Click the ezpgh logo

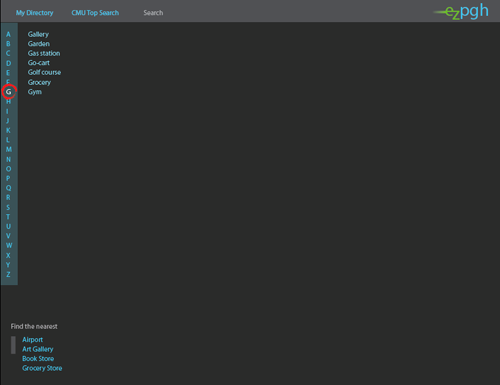coord(461,12)
